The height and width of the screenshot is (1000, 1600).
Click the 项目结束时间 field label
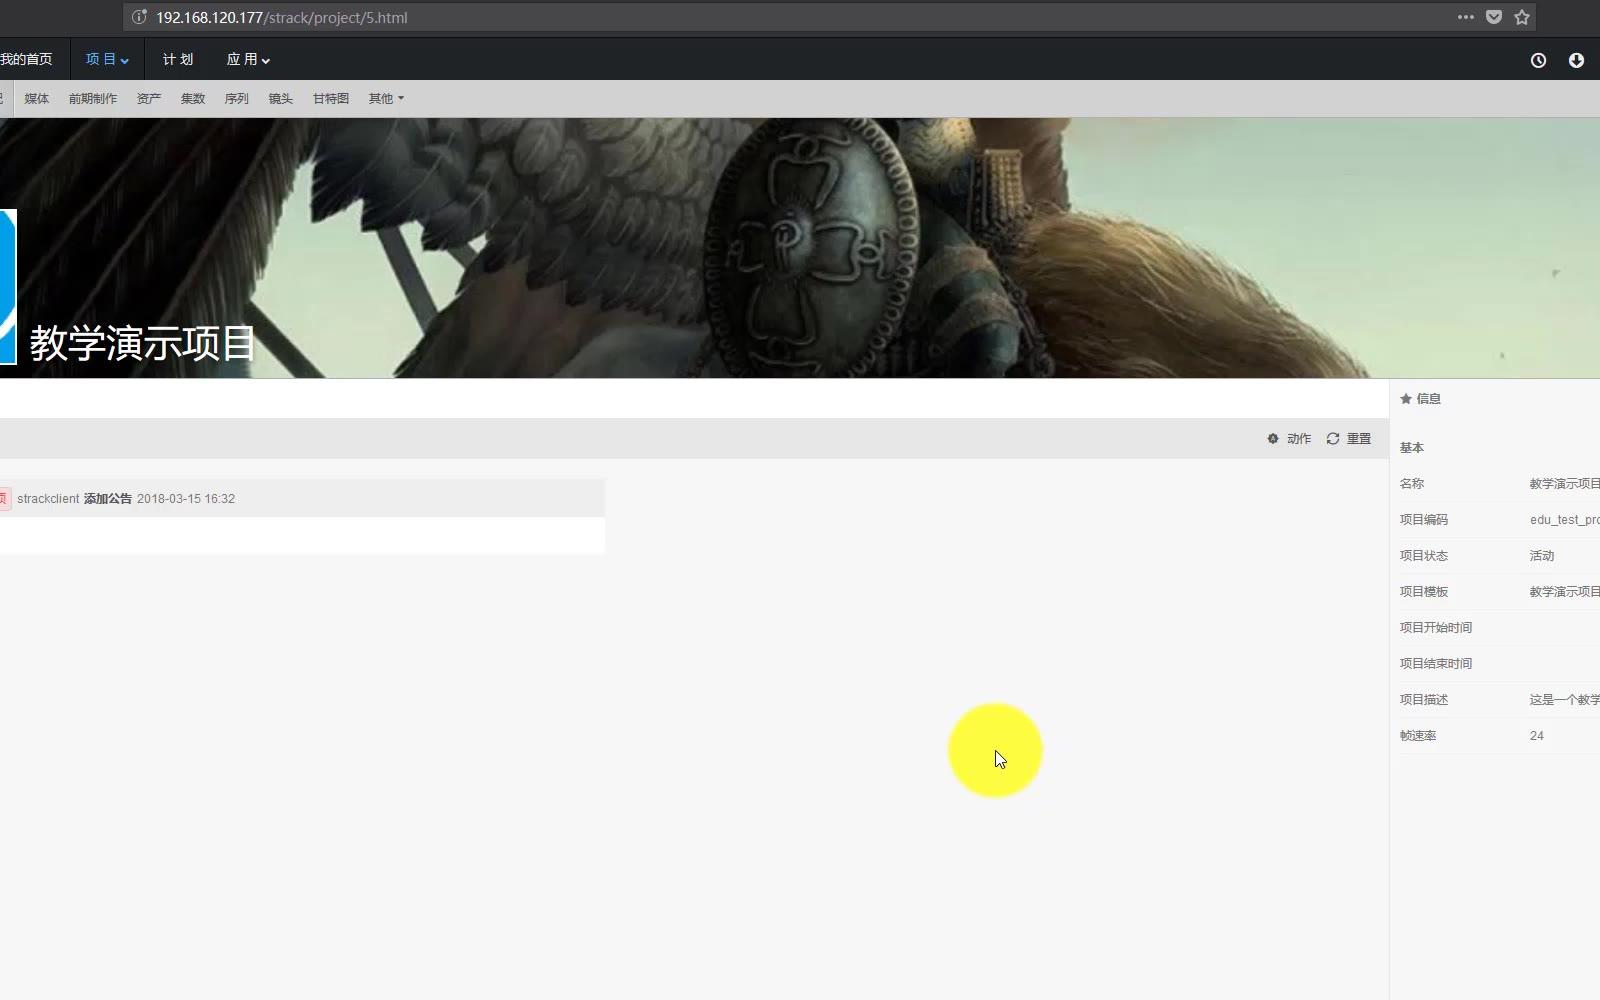tap(1436, 664)
